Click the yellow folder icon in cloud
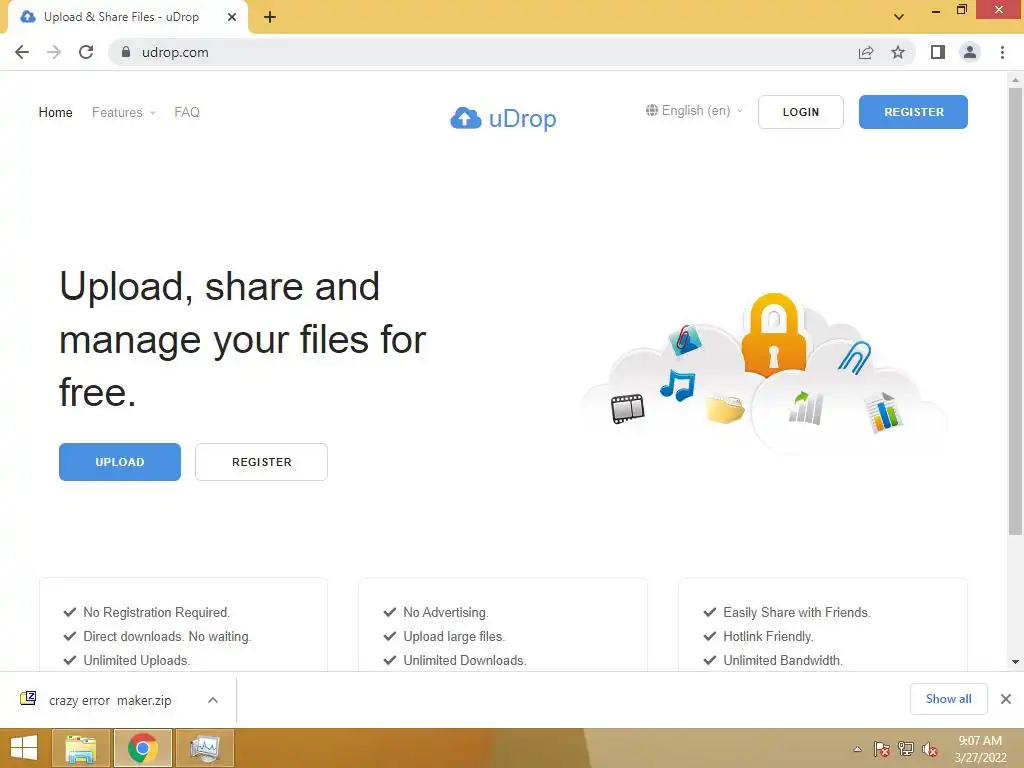Image resolution: width=1024 pixels, height=768 pixels. pyautogui.click(x=725, y=409)
